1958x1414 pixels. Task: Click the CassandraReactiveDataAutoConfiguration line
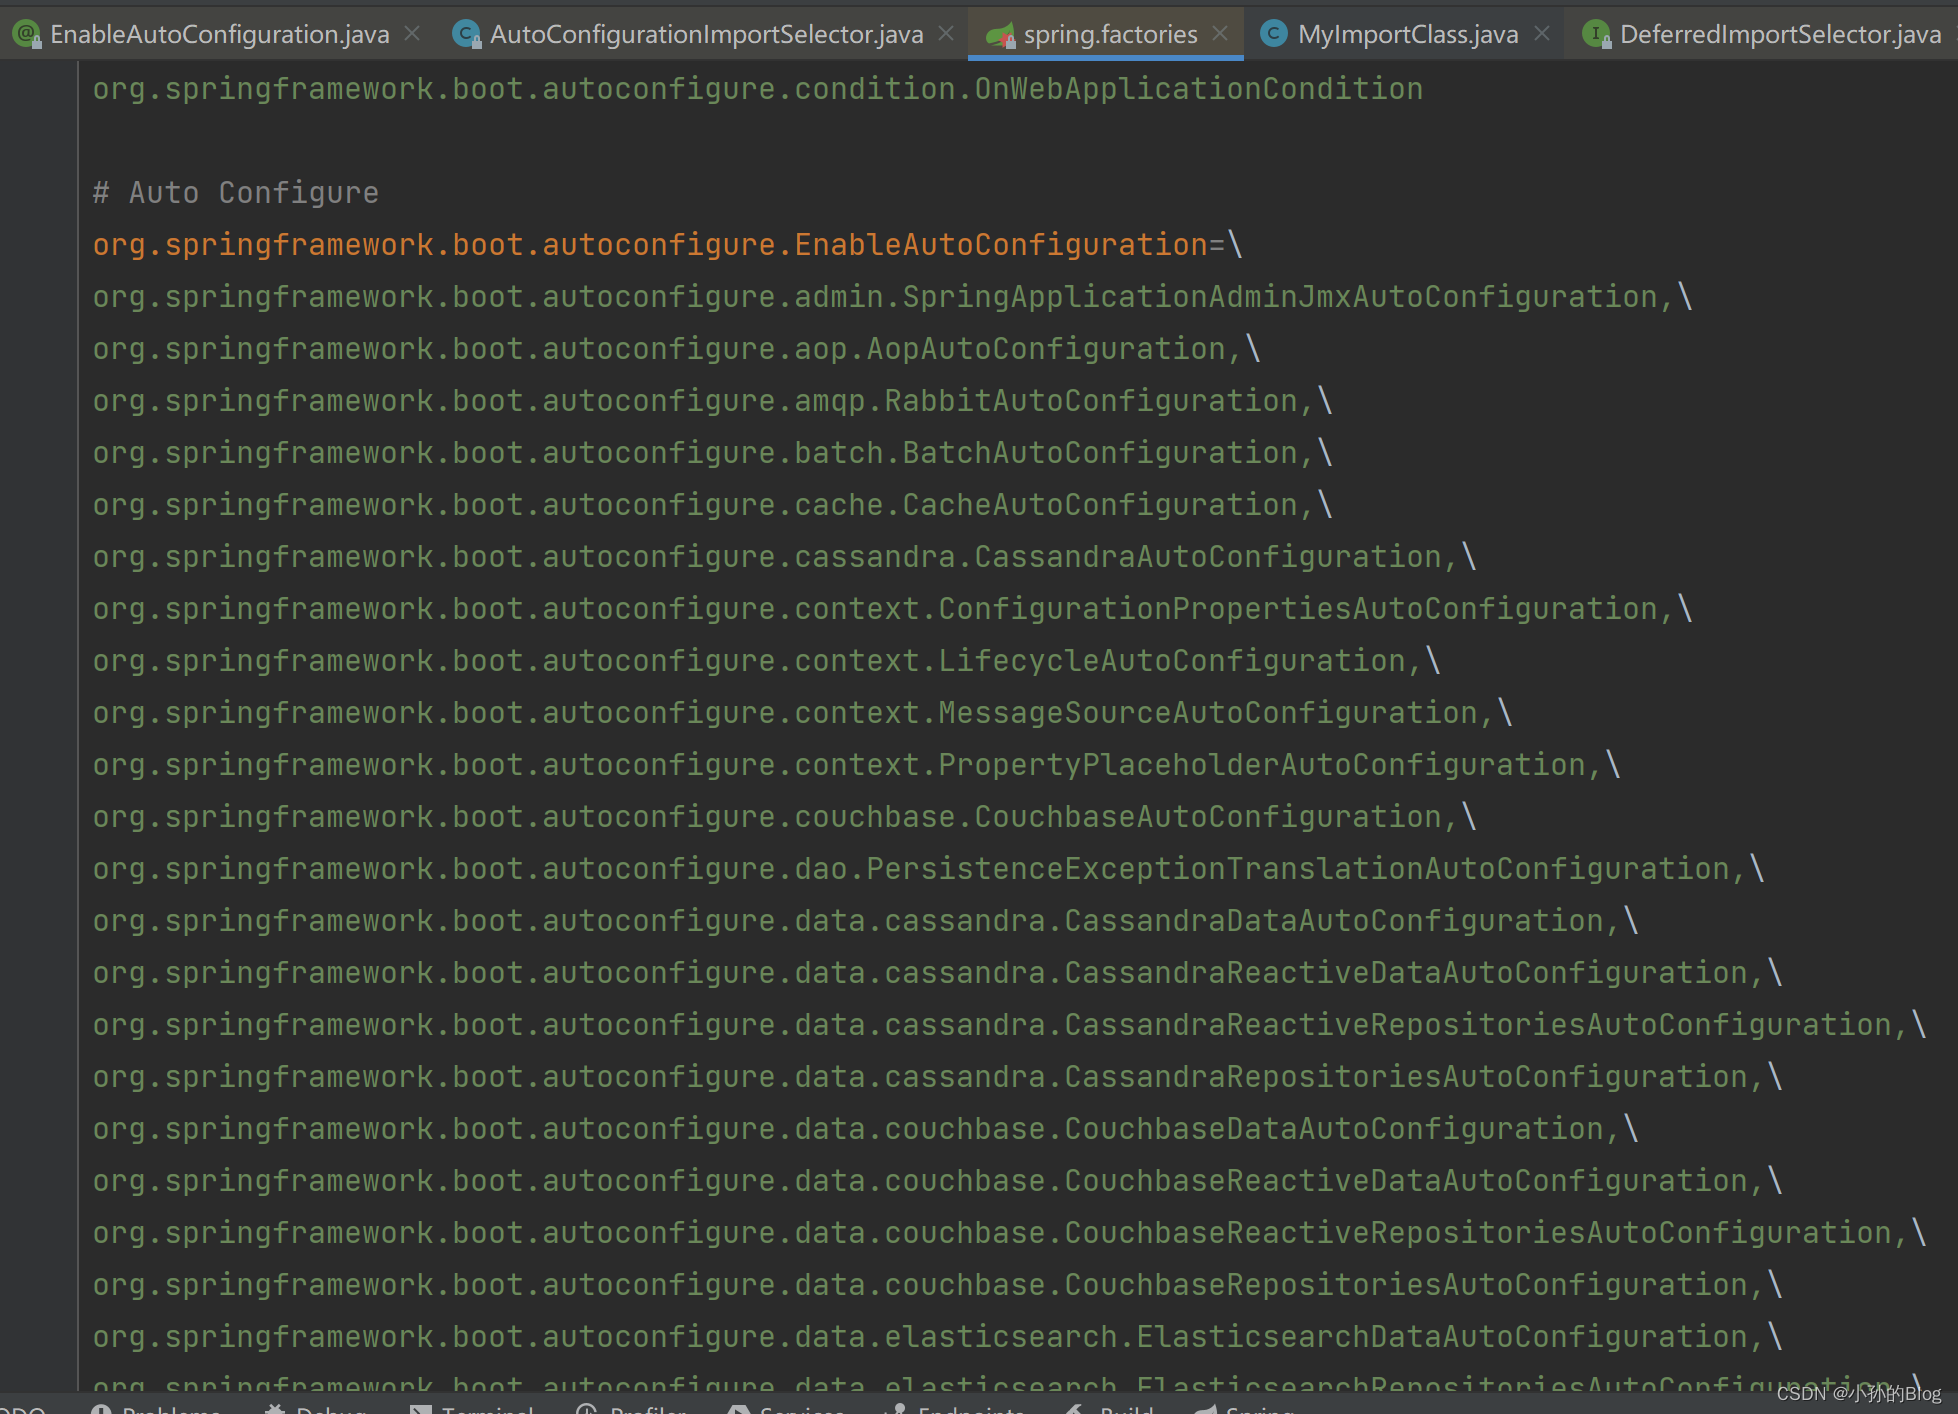(938, 973)
